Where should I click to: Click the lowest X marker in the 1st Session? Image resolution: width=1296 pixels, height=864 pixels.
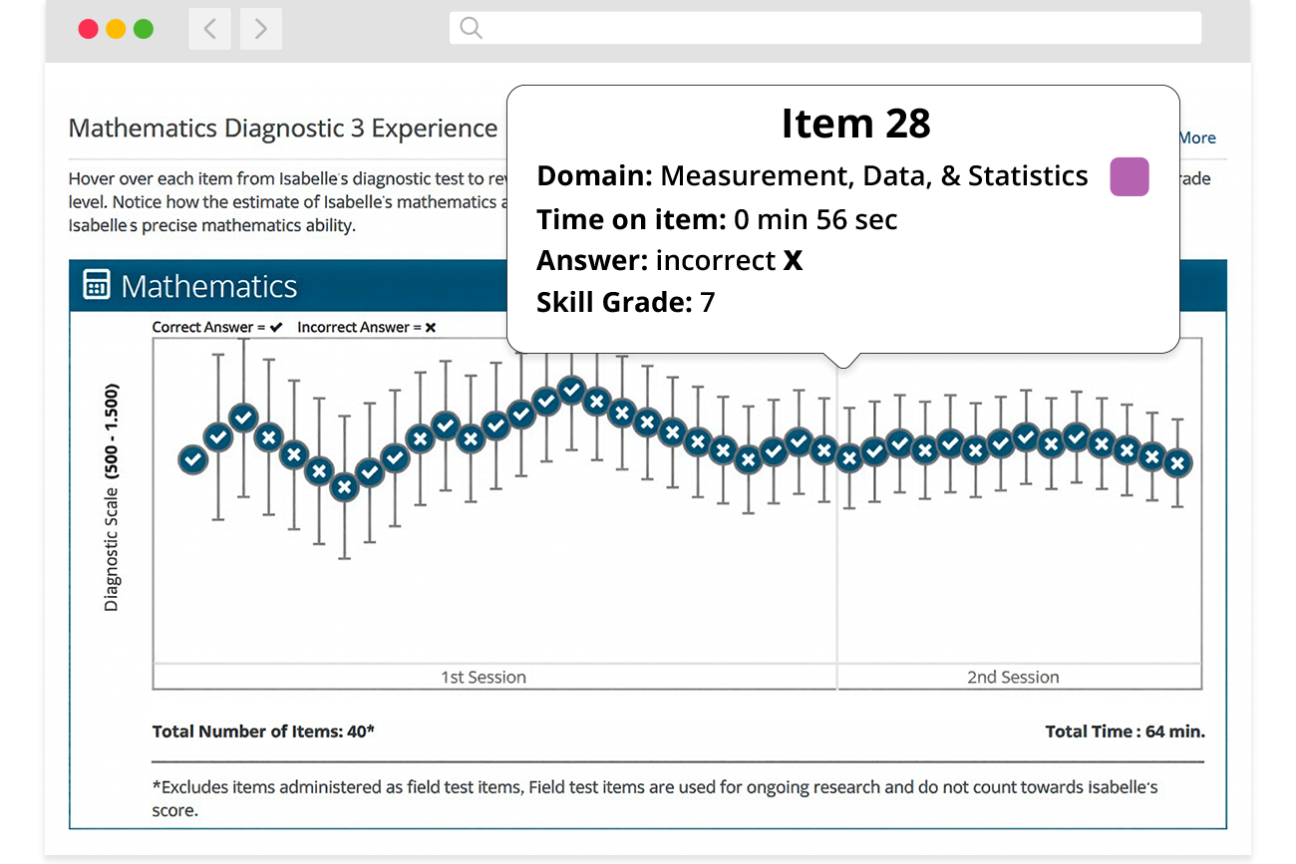344,487
